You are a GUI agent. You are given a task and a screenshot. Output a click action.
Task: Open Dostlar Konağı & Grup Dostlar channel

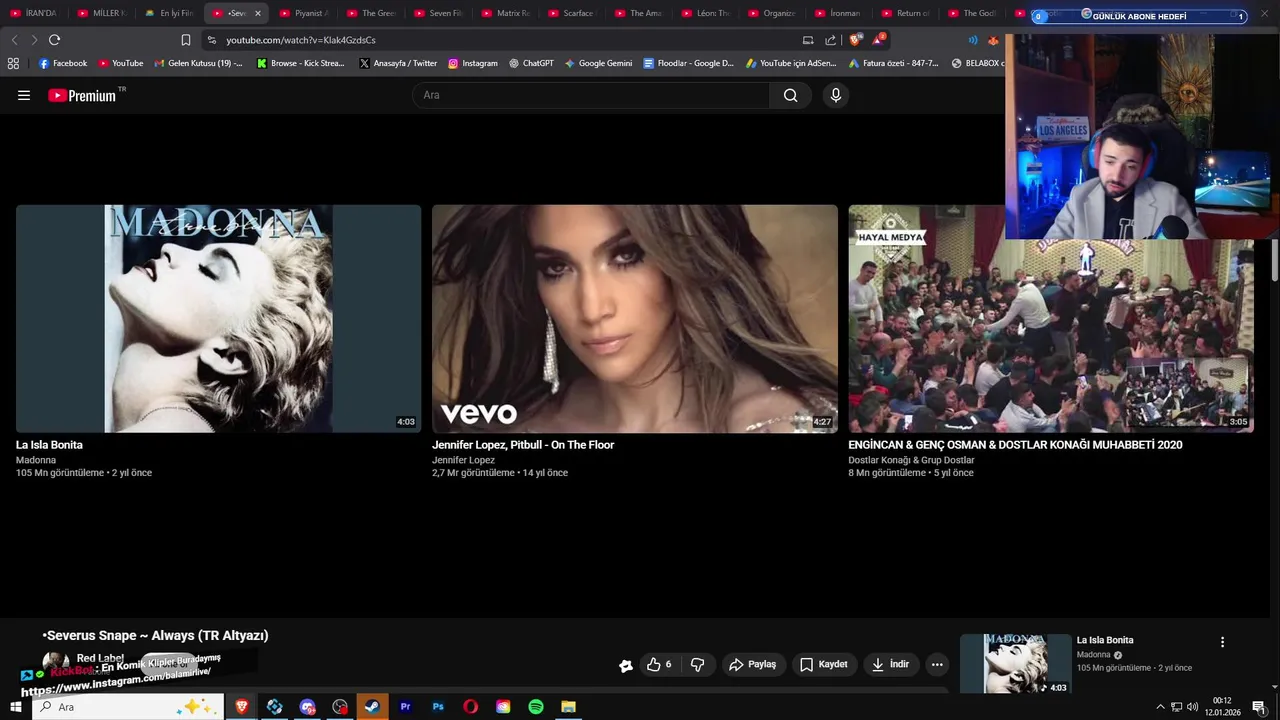911,460
